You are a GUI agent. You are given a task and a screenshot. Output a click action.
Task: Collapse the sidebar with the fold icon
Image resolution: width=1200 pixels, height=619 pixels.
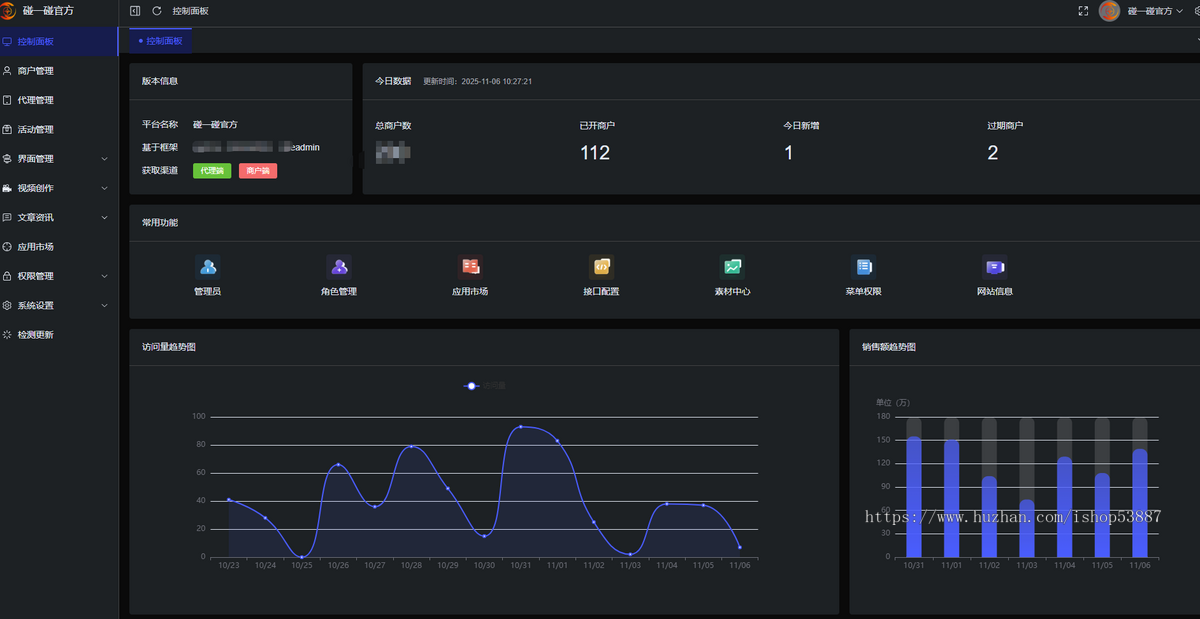pos(135,11)
